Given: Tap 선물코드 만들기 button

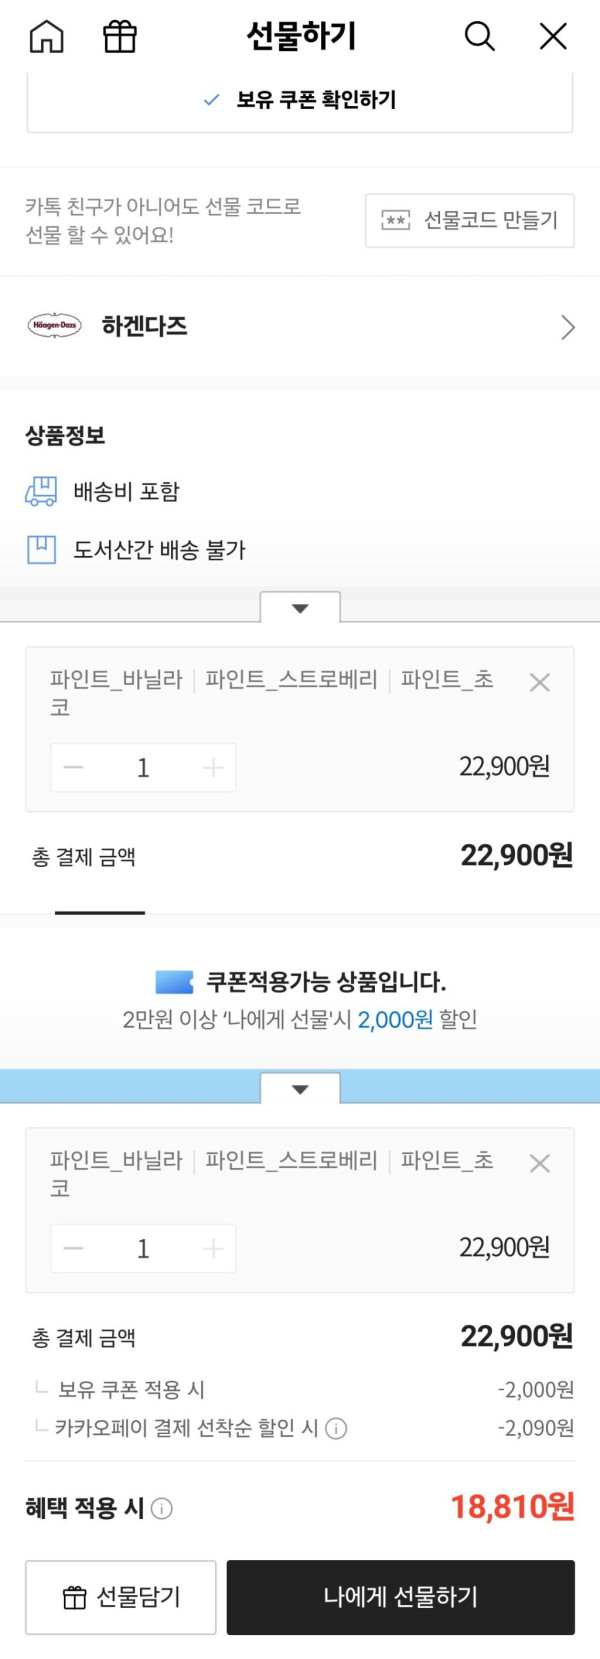Looking at the screenshot, I should (x=470, y=220).
